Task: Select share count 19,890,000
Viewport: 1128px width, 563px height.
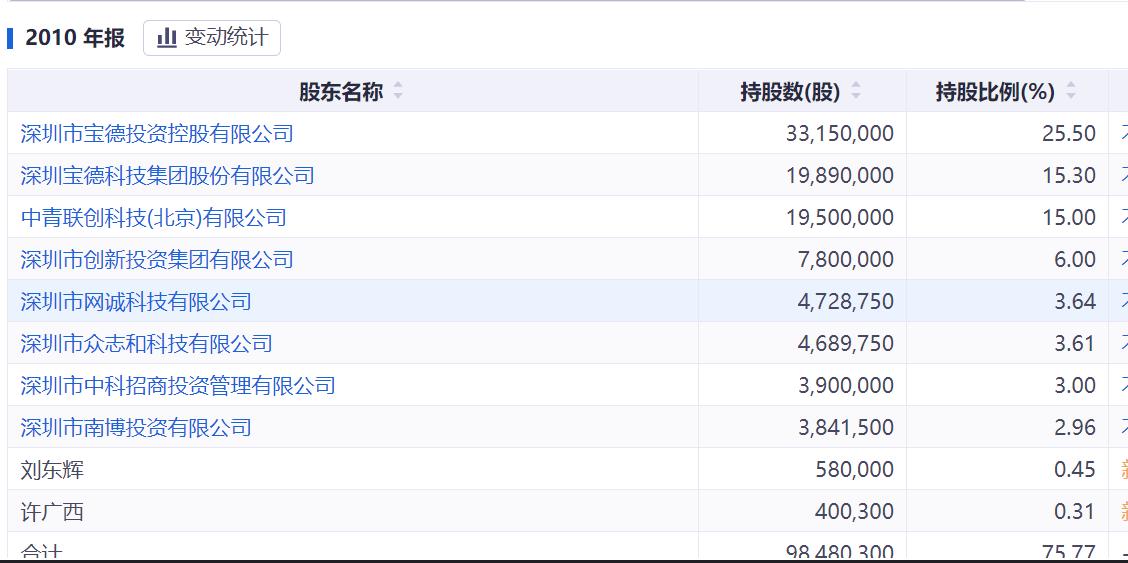Action: click(x=840, y=175)
